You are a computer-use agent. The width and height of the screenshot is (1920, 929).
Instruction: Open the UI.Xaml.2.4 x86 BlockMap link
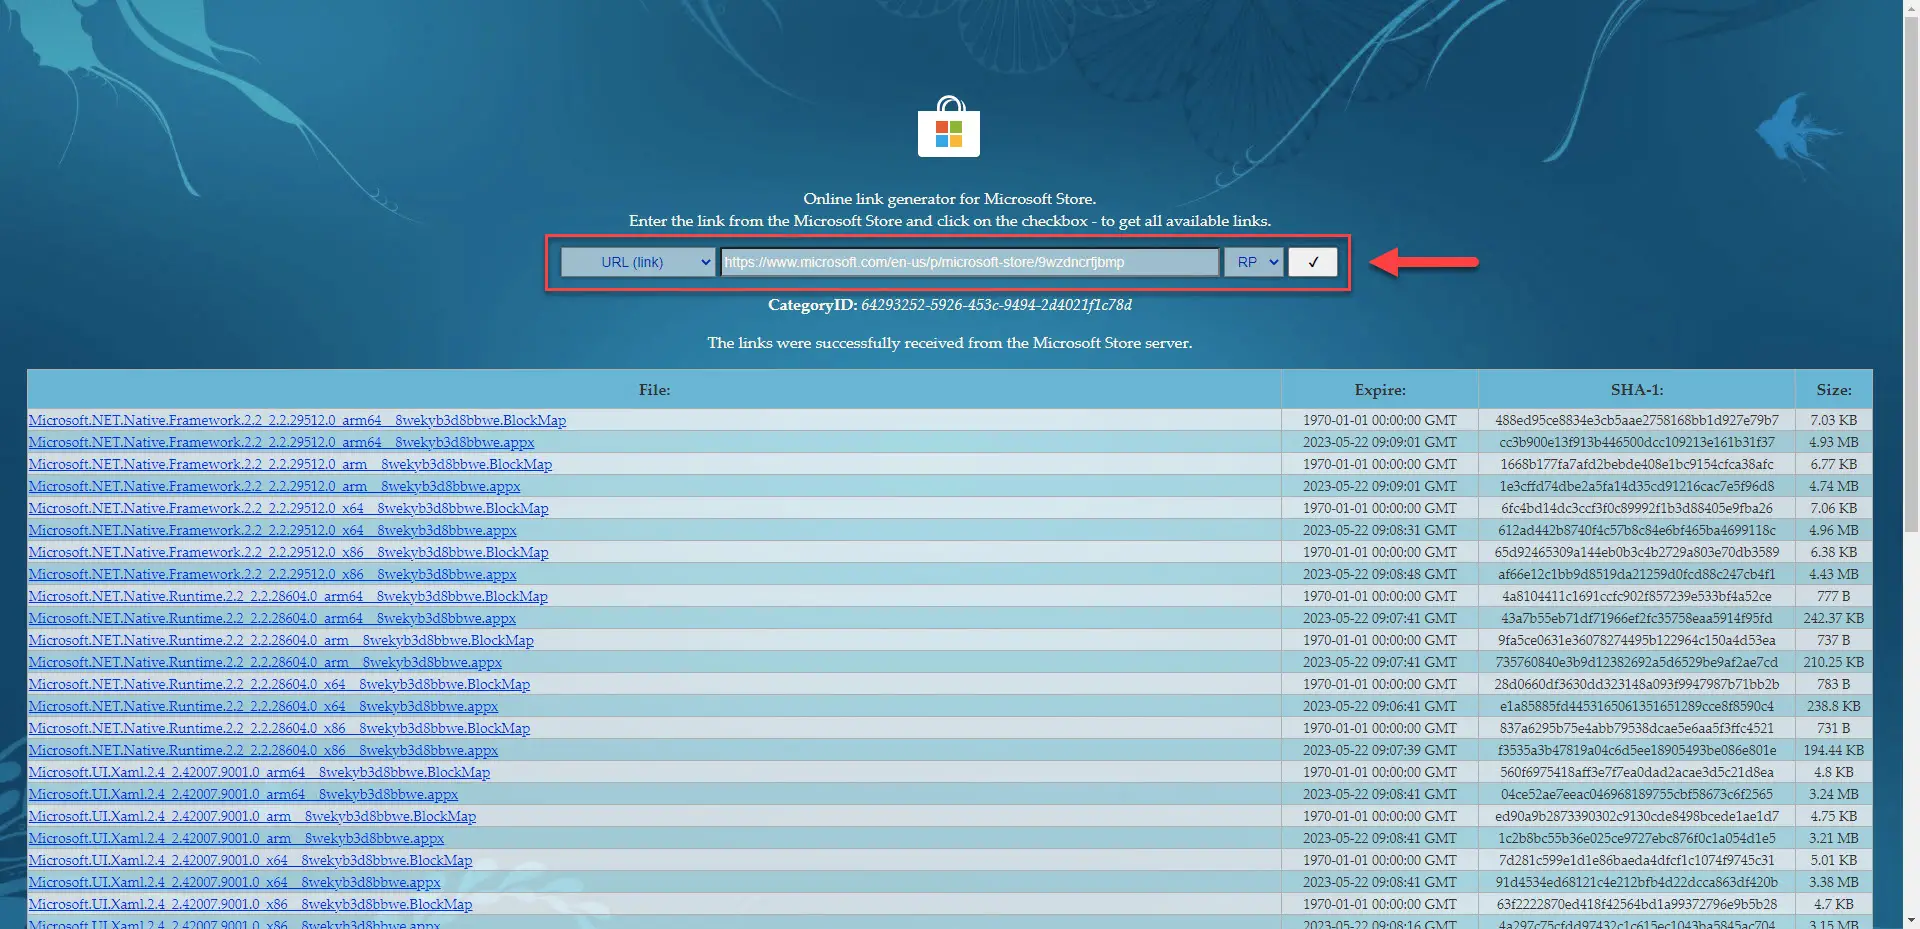coord(250,904)
